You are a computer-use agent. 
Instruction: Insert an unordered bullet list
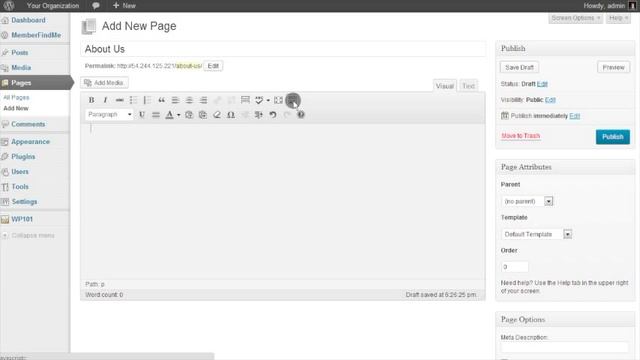133,100
